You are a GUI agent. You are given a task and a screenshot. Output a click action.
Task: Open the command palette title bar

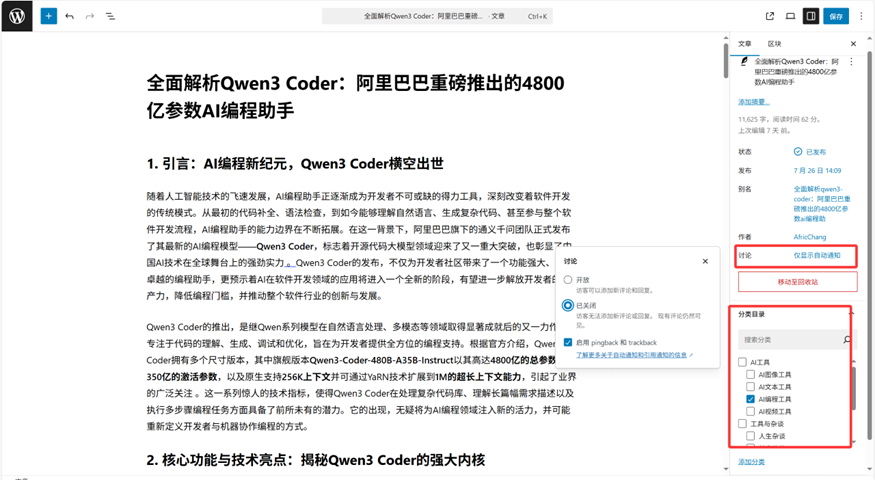point(437,16)
